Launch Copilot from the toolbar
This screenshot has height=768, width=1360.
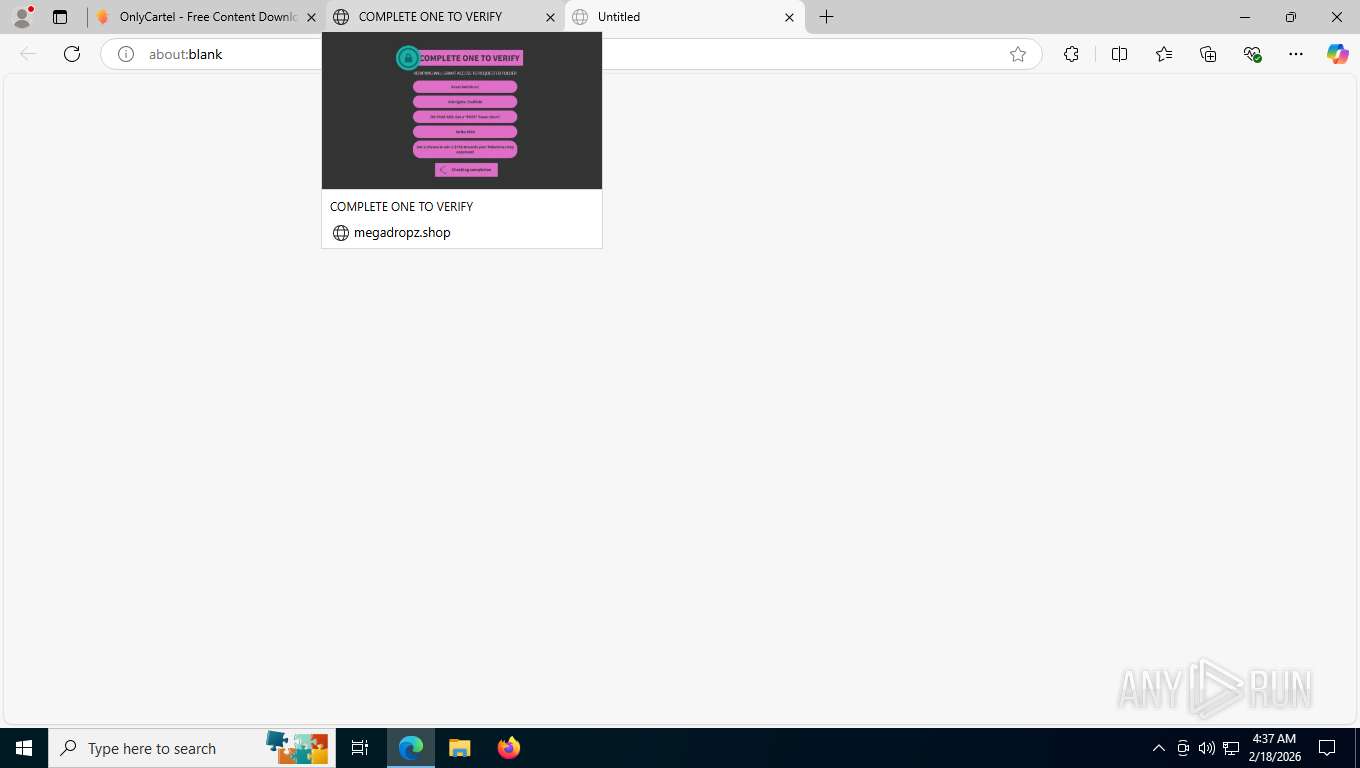click(1338, 54)
